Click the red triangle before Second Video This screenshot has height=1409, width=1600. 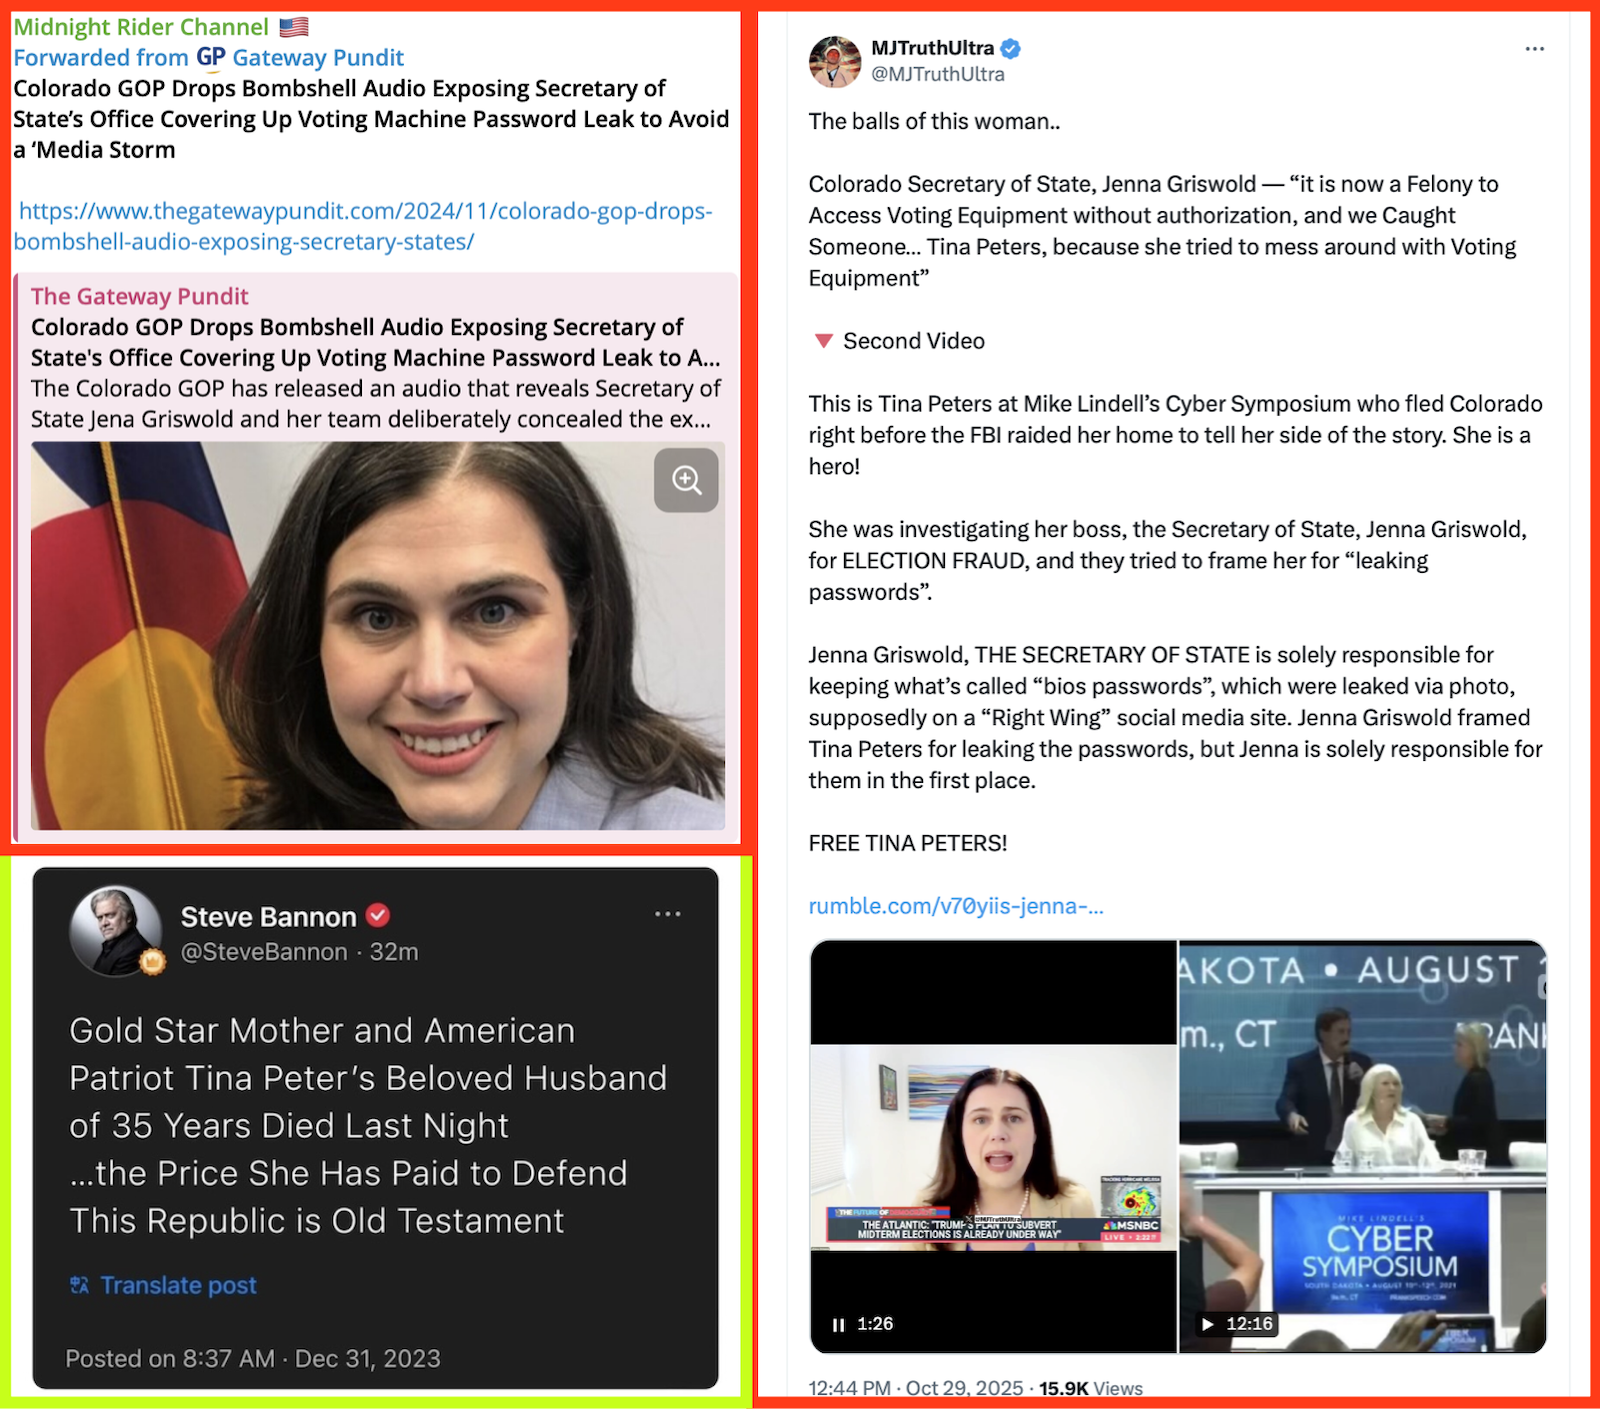pos(823,341)
